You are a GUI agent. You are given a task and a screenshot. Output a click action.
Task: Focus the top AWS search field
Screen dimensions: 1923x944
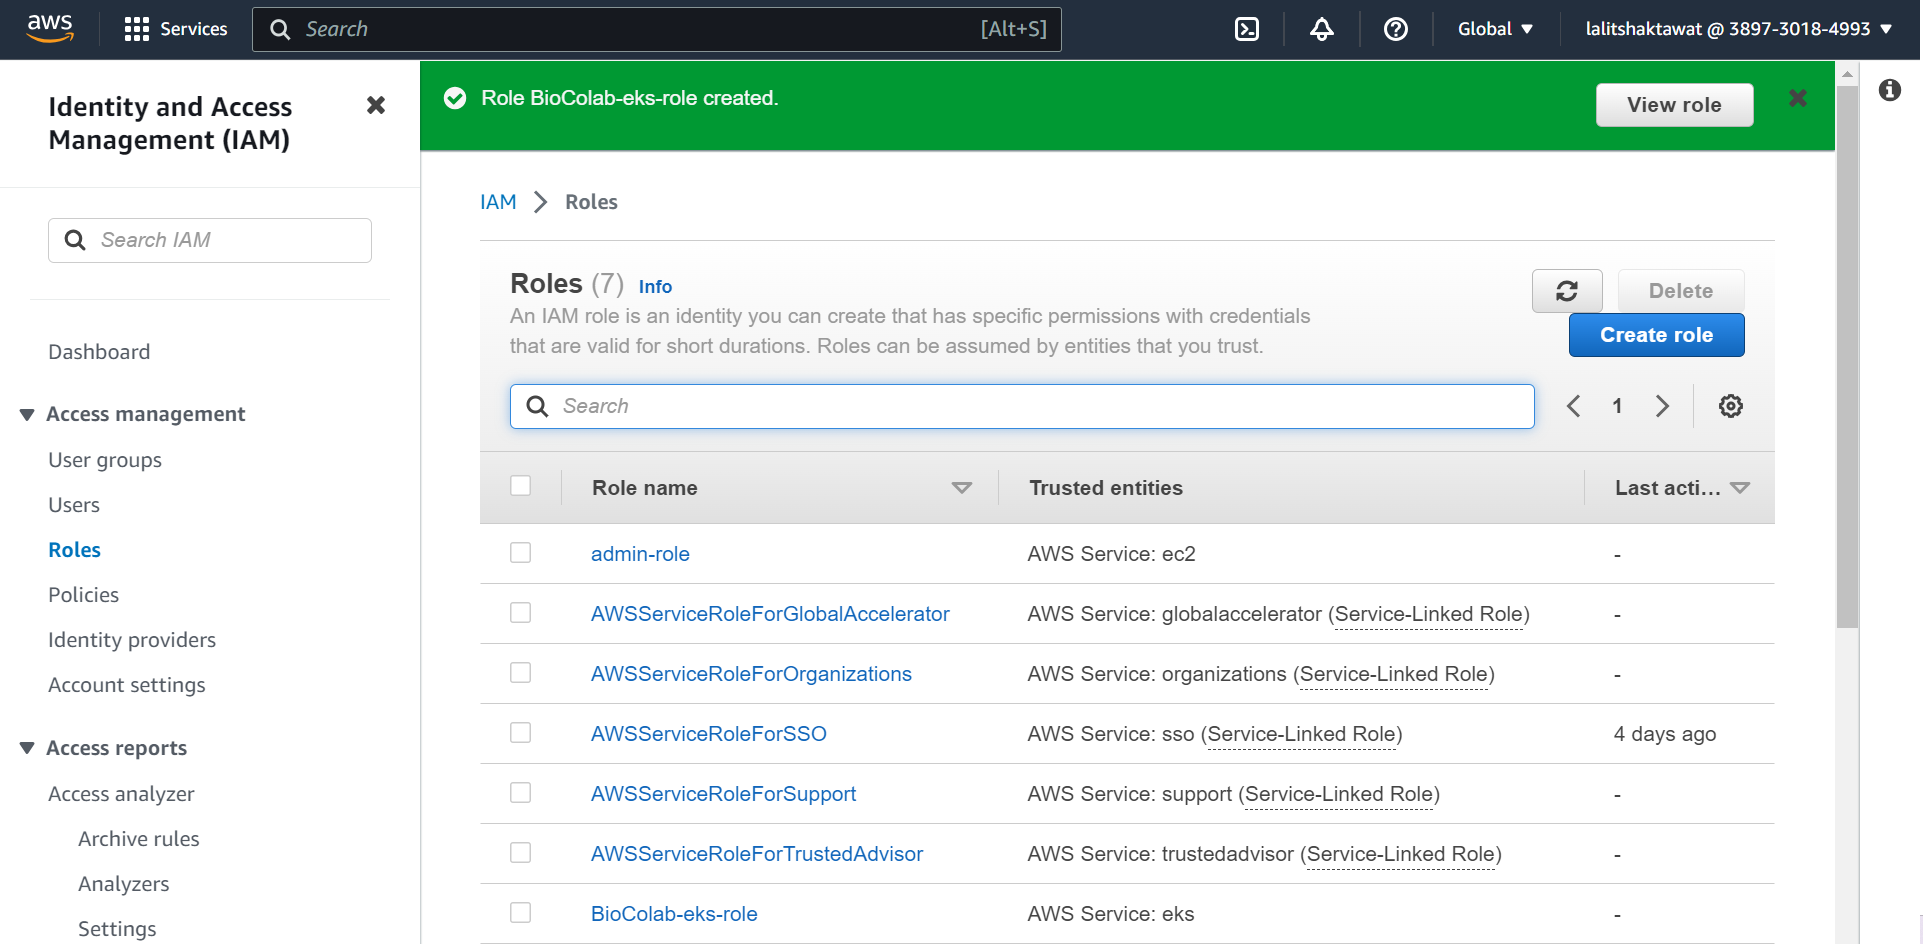[x=656, y=29]
